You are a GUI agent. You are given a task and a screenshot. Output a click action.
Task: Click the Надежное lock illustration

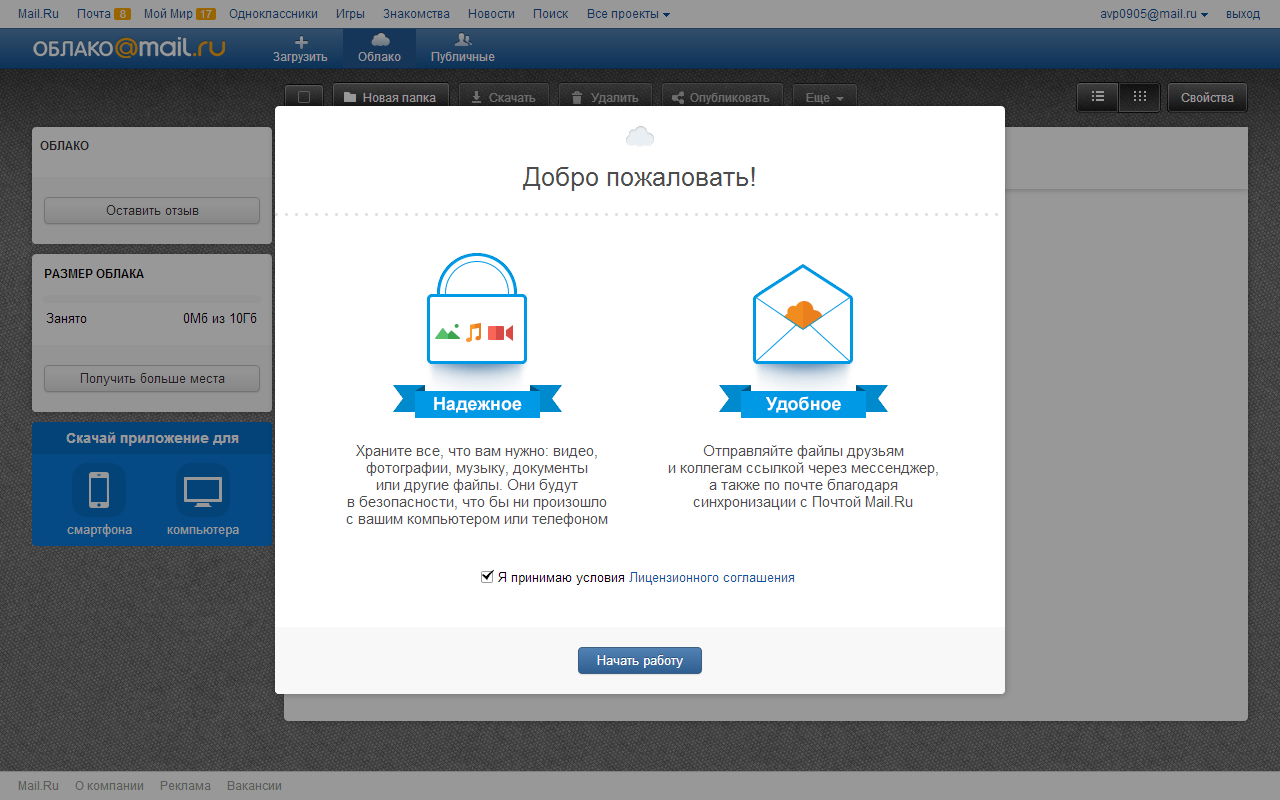pos(477,310)
